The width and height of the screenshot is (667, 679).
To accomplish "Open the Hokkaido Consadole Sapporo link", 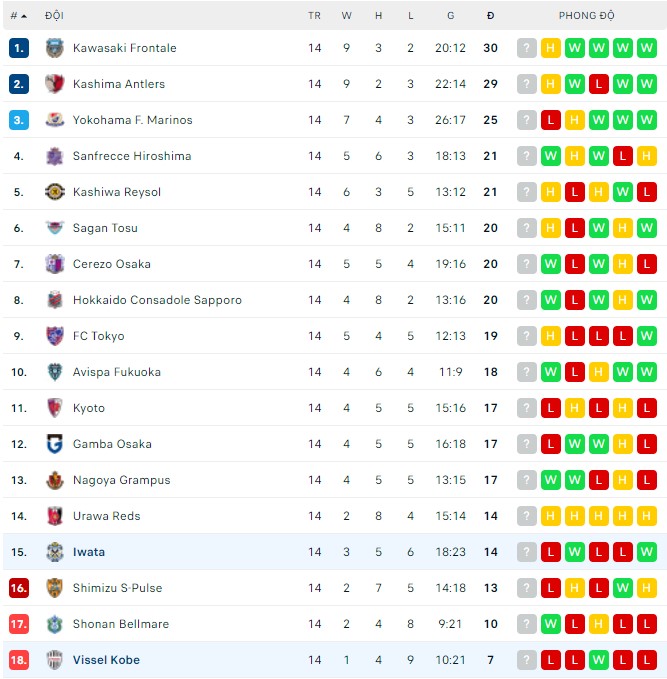I will pos(157,300).
